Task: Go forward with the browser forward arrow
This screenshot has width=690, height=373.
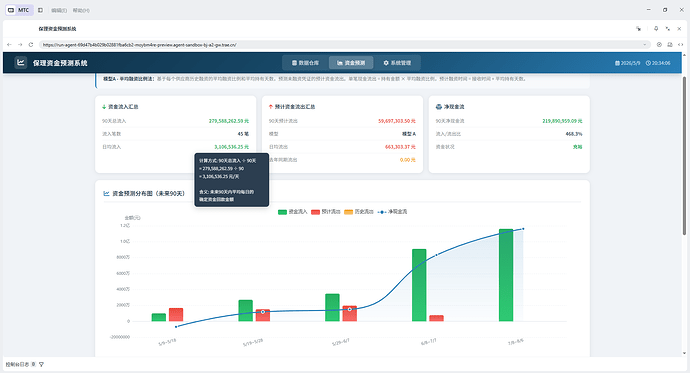Action: [20, 44]
